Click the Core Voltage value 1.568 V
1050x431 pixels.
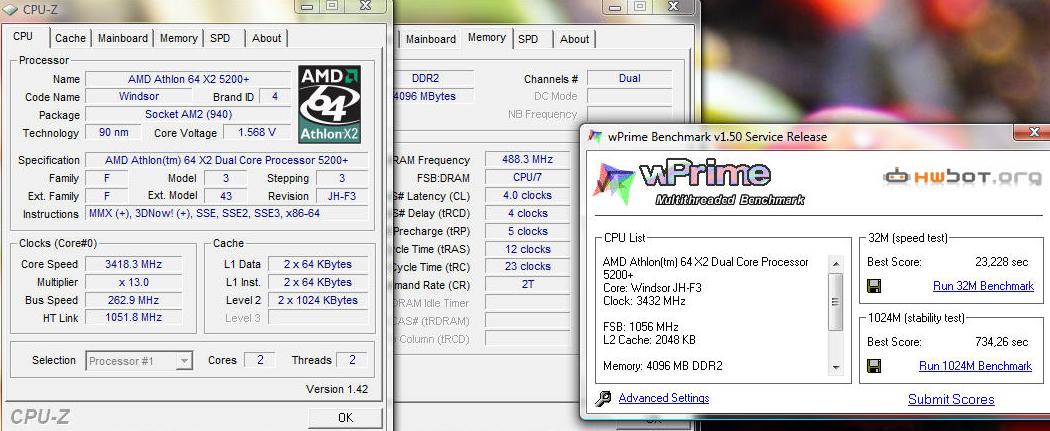click(x=257, y=133)
